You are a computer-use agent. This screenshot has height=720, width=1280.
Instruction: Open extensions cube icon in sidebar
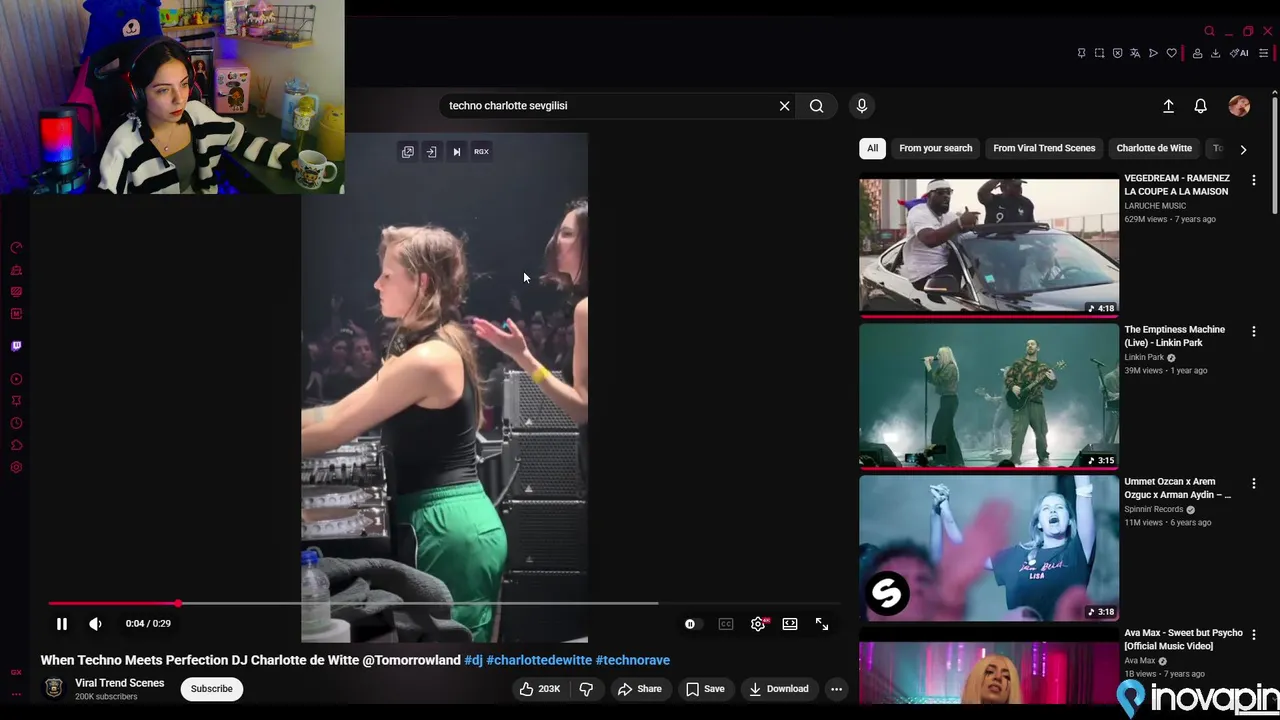(16, 446)
